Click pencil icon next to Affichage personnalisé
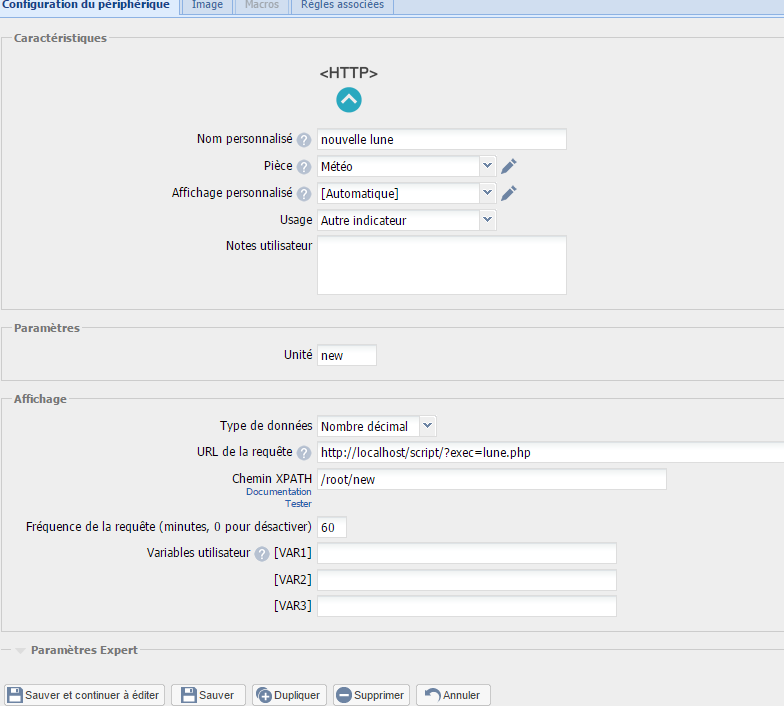 [509, 193]
